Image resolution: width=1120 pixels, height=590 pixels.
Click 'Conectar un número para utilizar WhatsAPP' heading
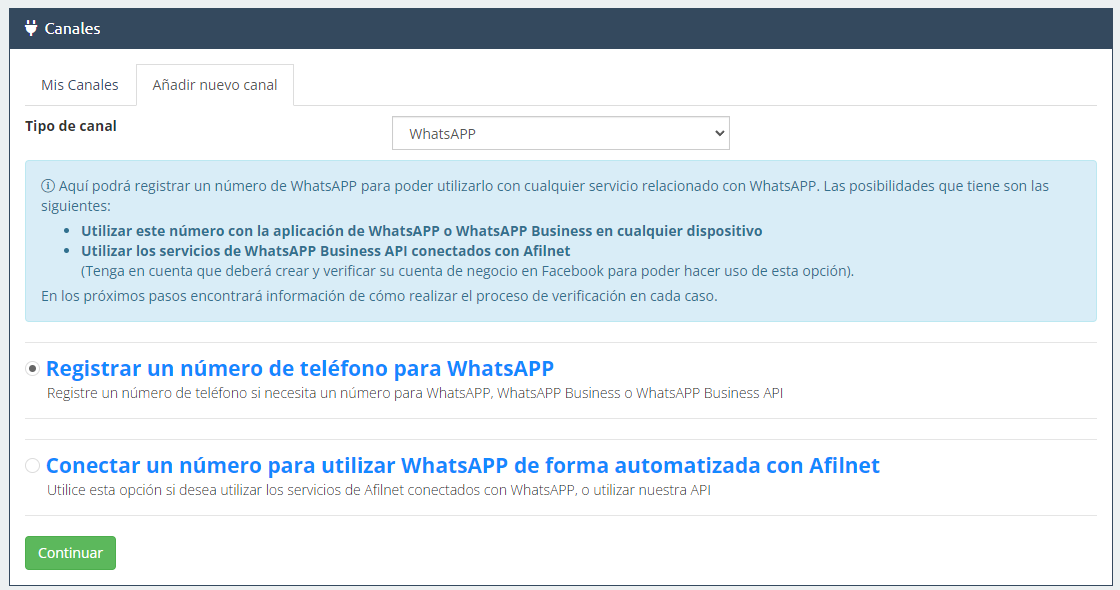[463, 466]
